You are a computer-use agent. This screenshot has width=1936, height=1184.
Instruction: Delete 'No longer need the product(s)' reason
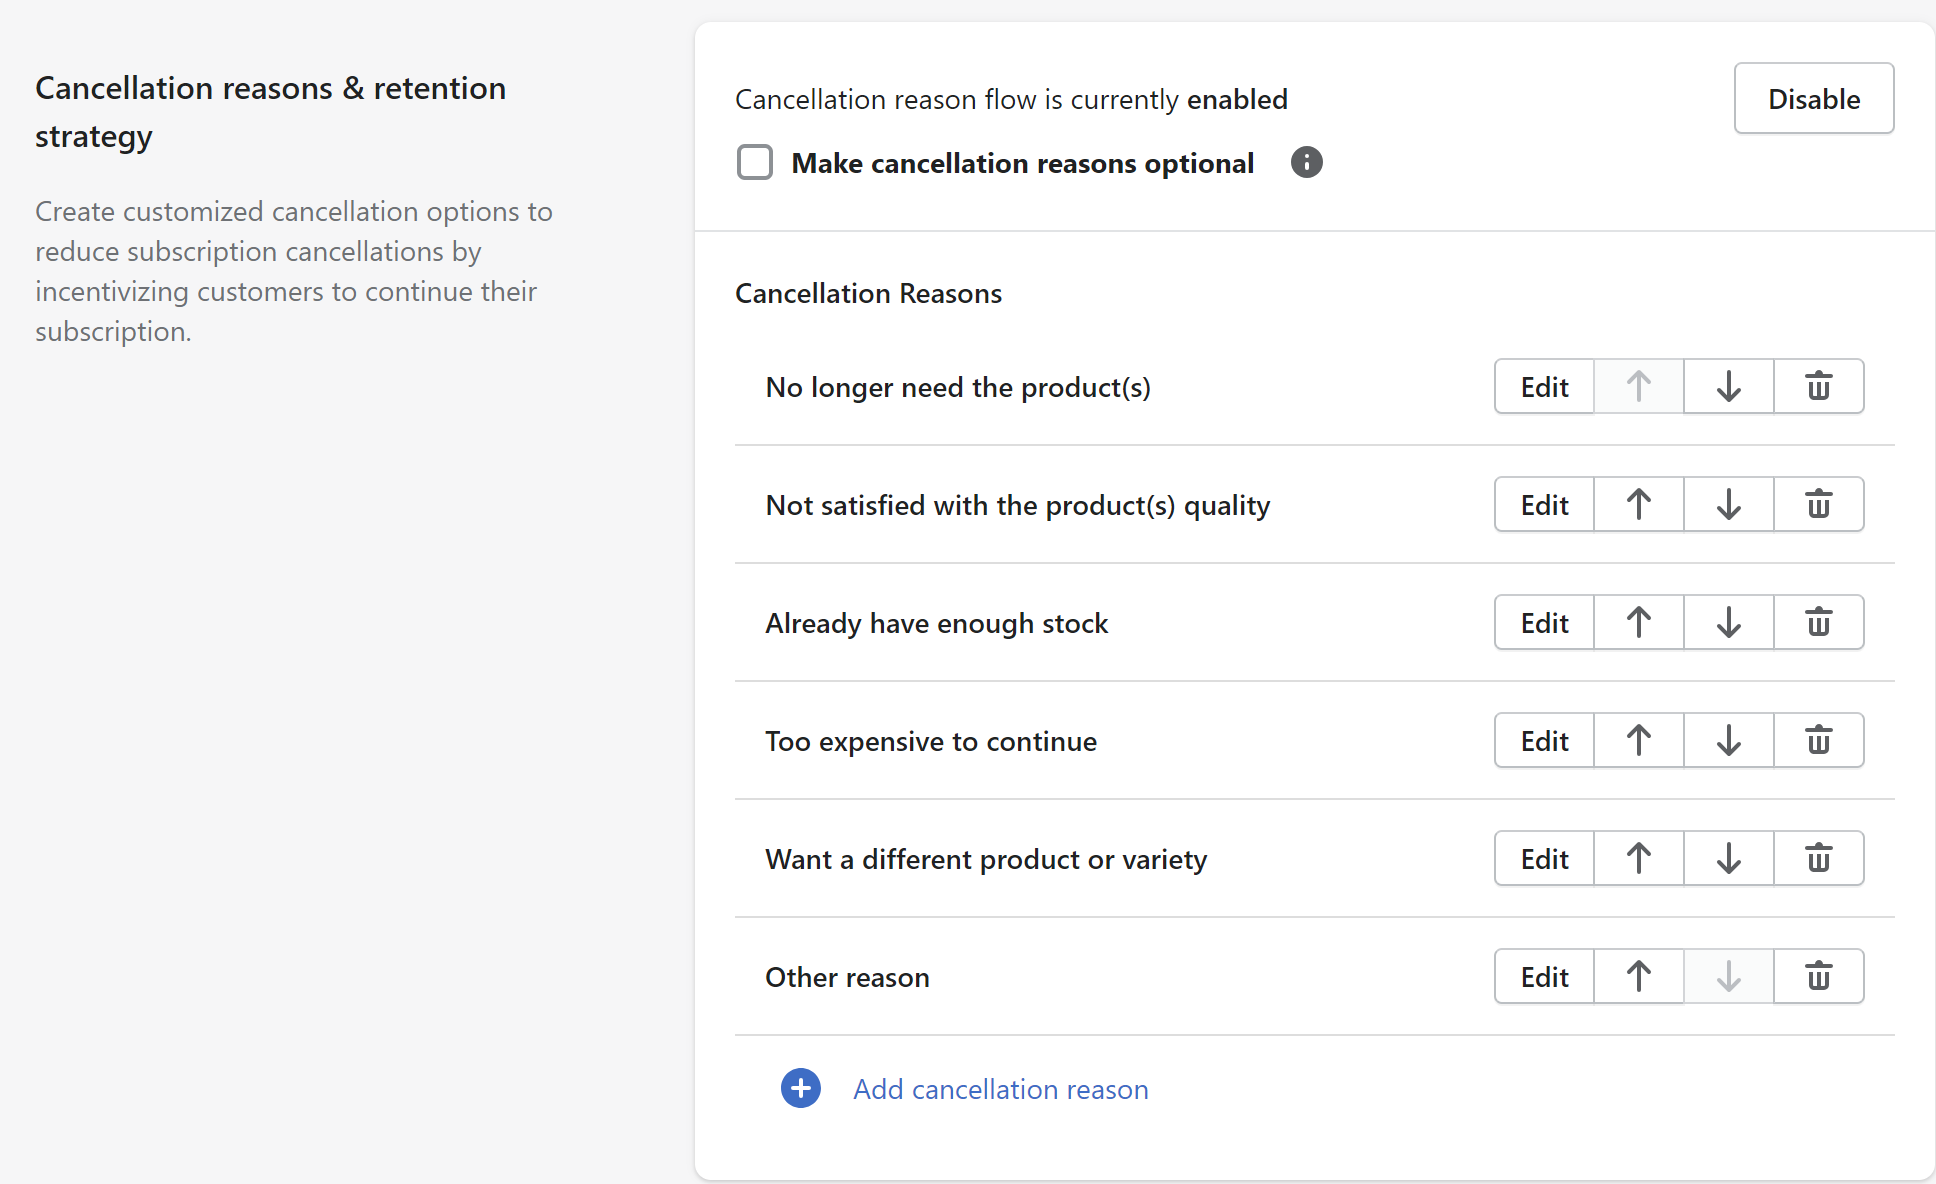coord(1818,386)
